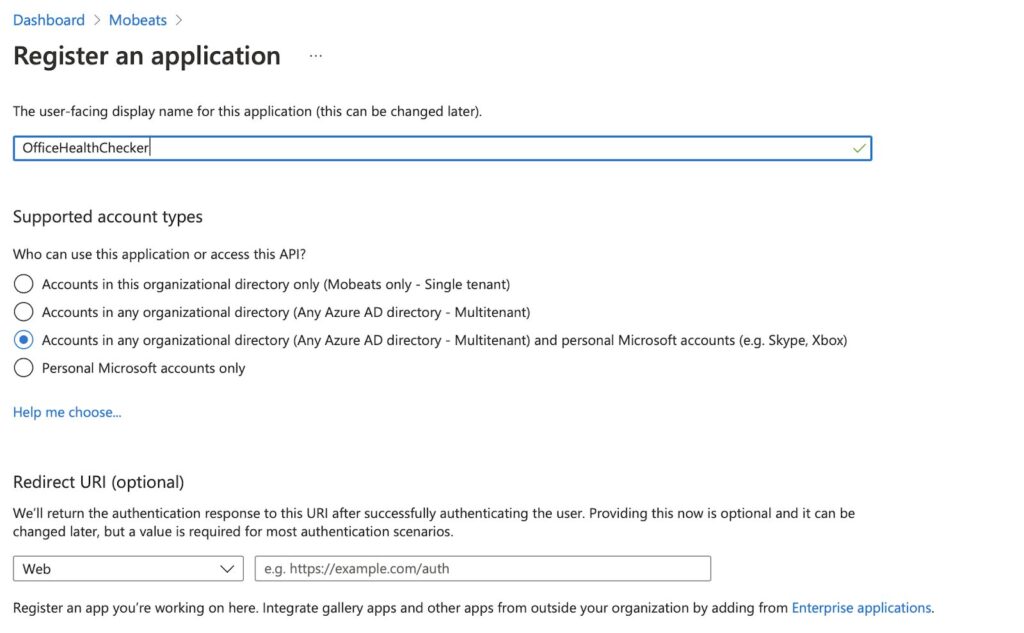Click the Supported account types heading
This screenshot has height=633, width=1024.
pos(108,217)
